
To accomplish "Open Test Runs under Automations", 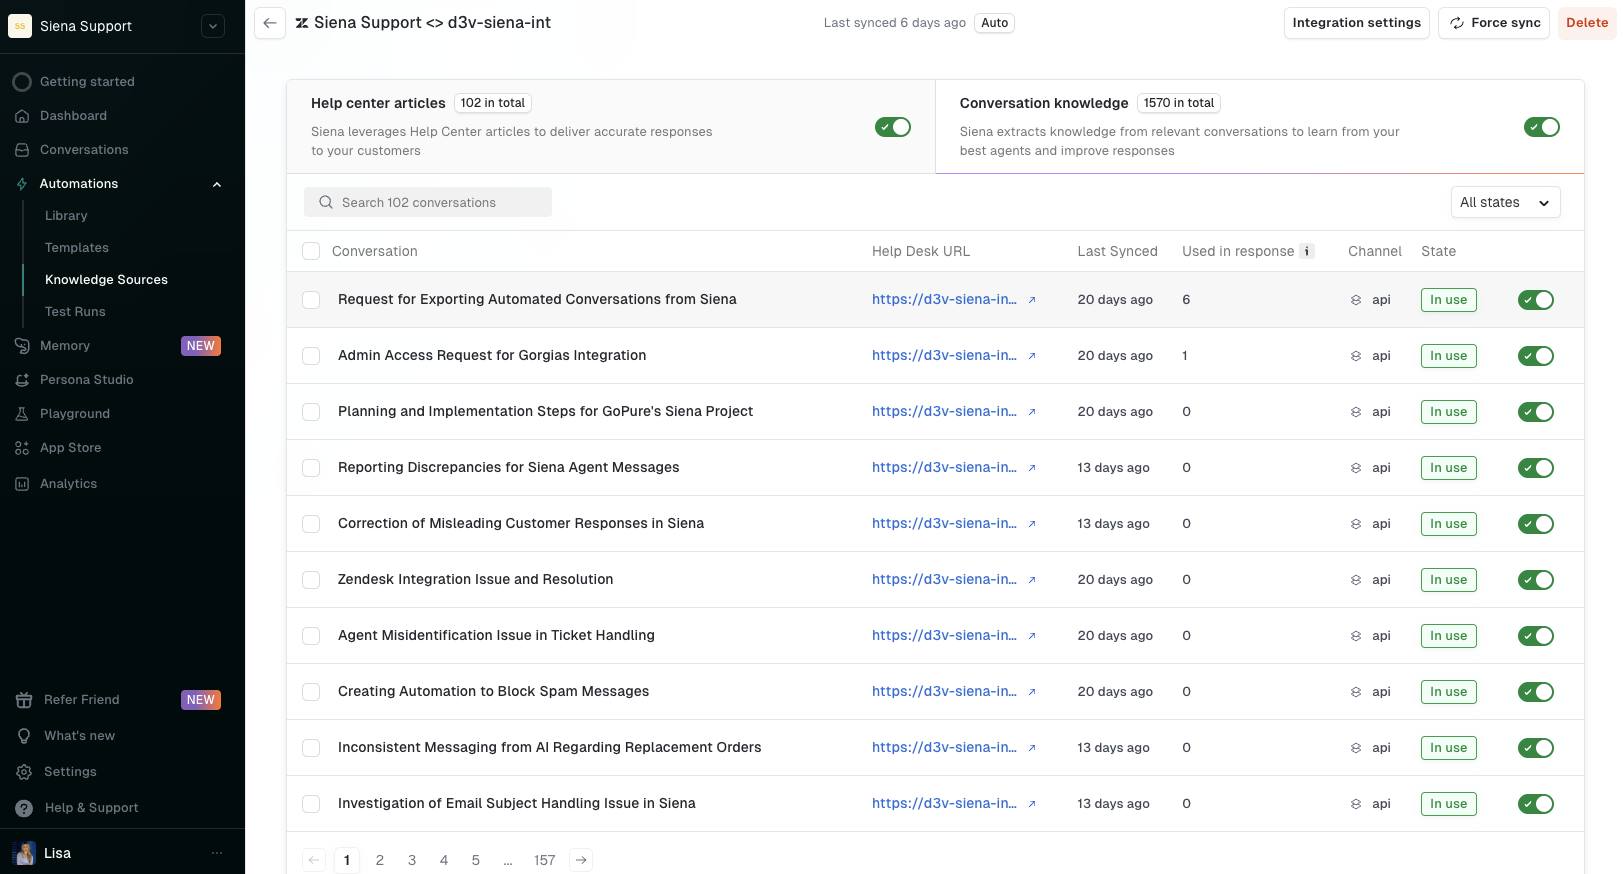I will tap(75, 312).
